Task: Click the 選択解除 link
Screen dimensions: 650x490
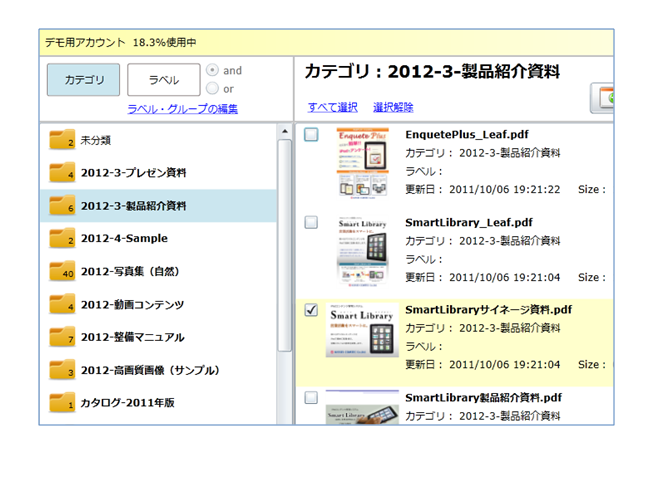Action: point(393,107)
